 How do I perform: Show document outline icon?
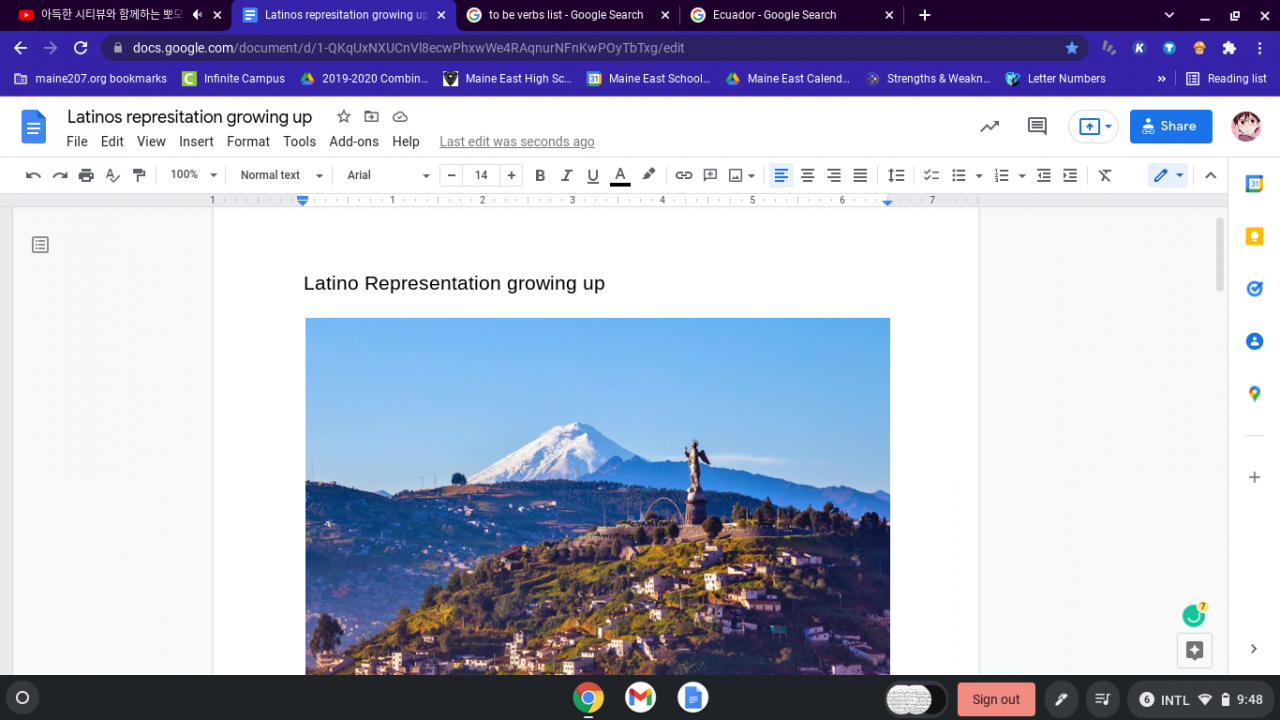pyautogui.click(x=40, y=245)
